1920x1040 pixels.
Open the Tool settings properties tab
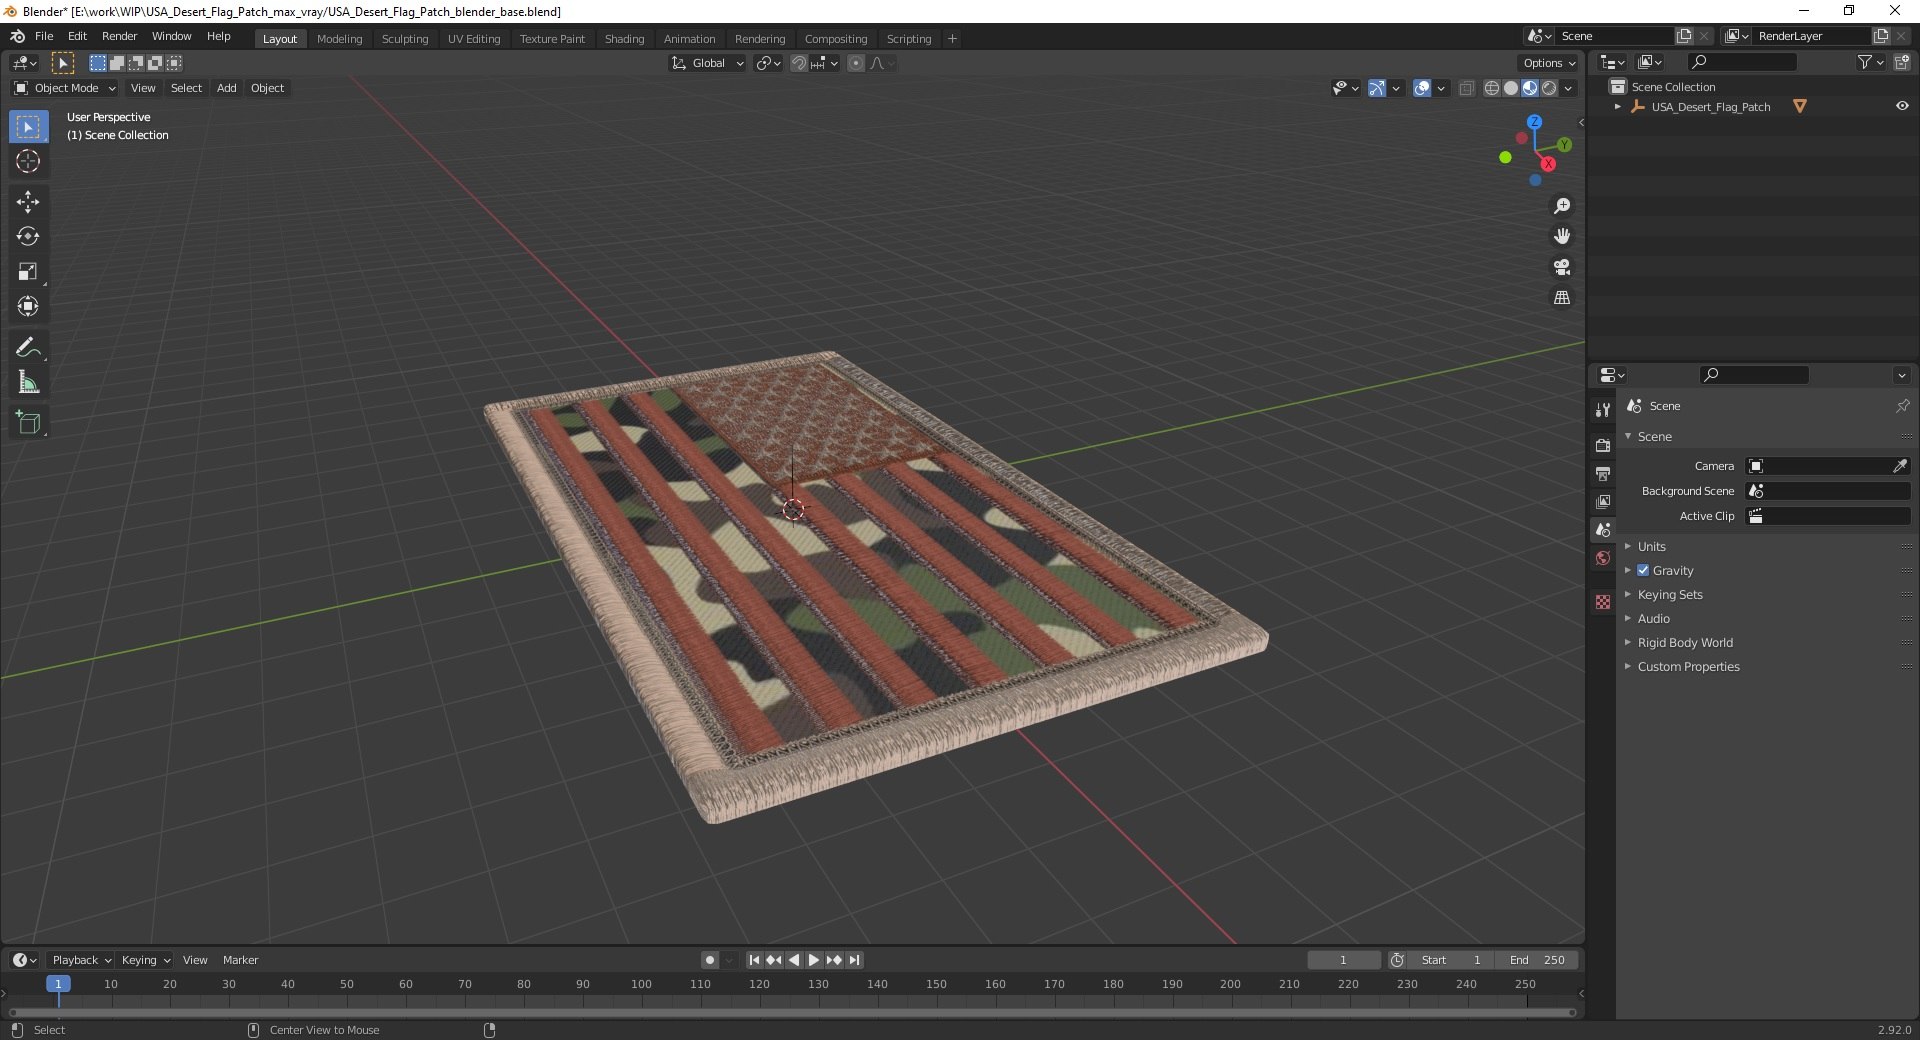click(x=1603, y=410)
